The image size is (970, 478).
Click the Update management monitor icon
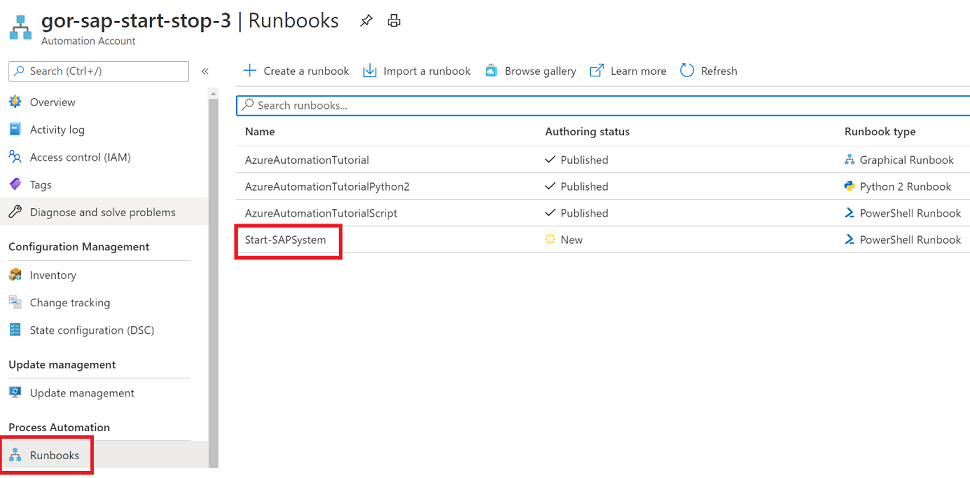(15, 393)
